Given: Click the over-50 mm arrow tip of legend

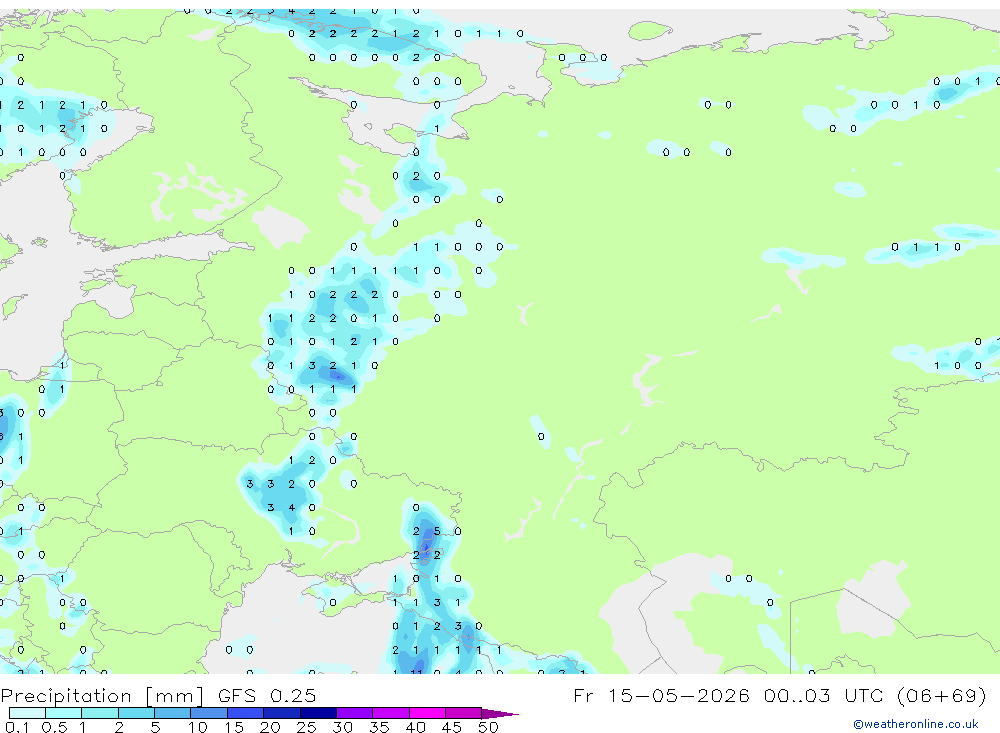Looking at the screenshot, I should tap(500, 713).
